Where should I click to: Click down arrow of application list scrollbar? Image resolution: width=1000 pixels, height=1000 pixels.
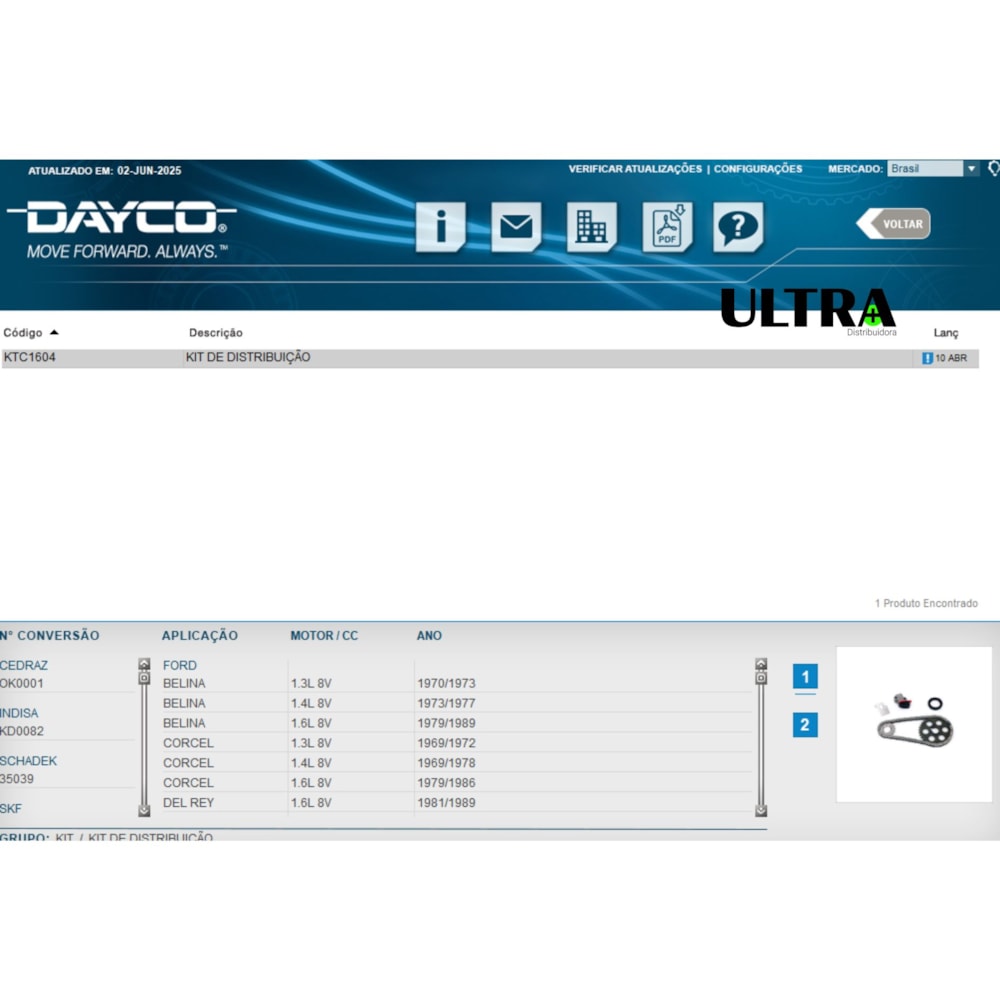(x=761, y=811)
